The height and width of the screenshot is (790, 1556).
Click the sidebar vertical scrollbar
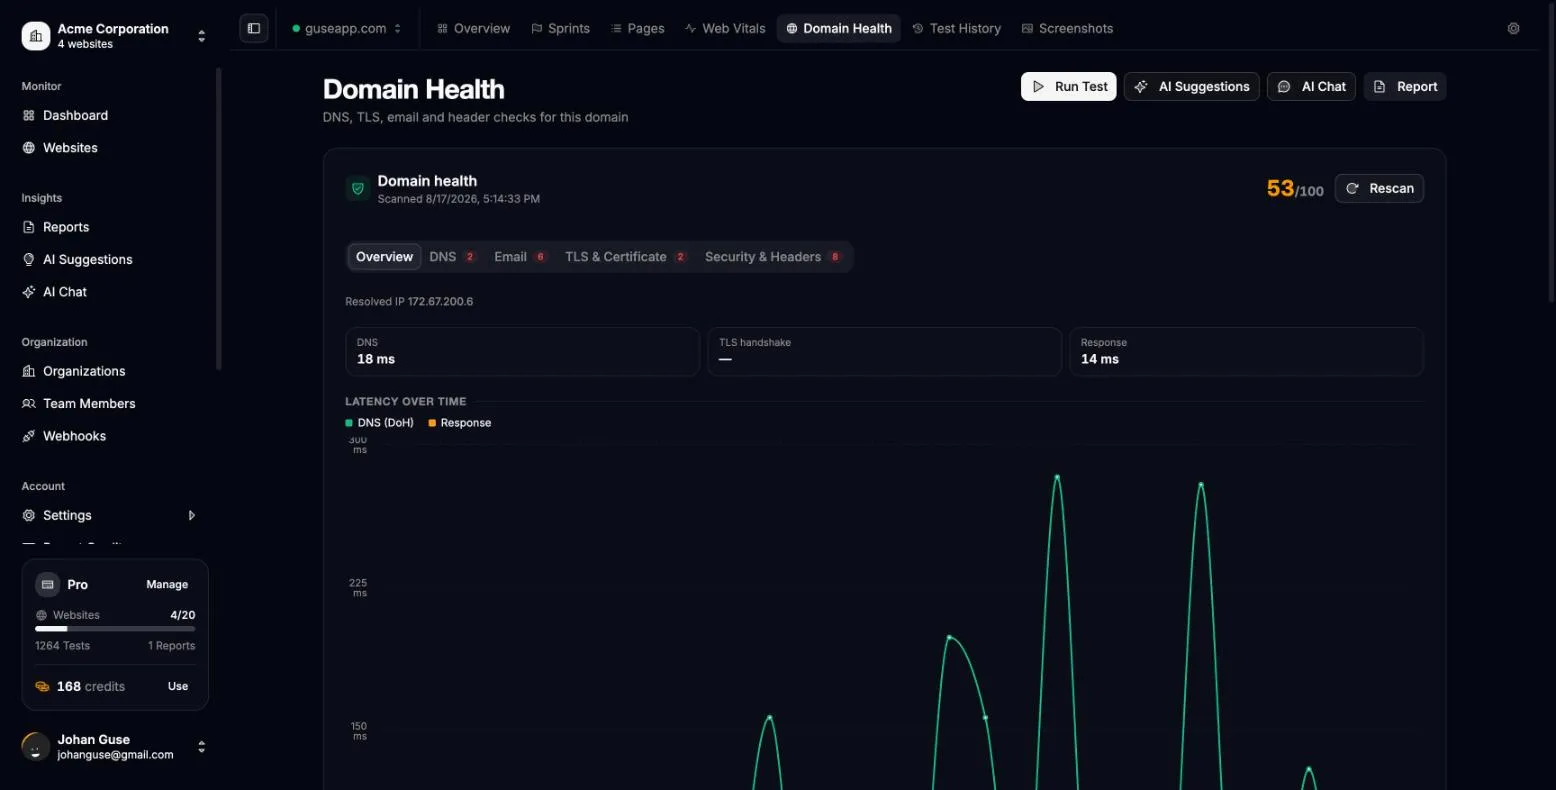pos(219,219)
